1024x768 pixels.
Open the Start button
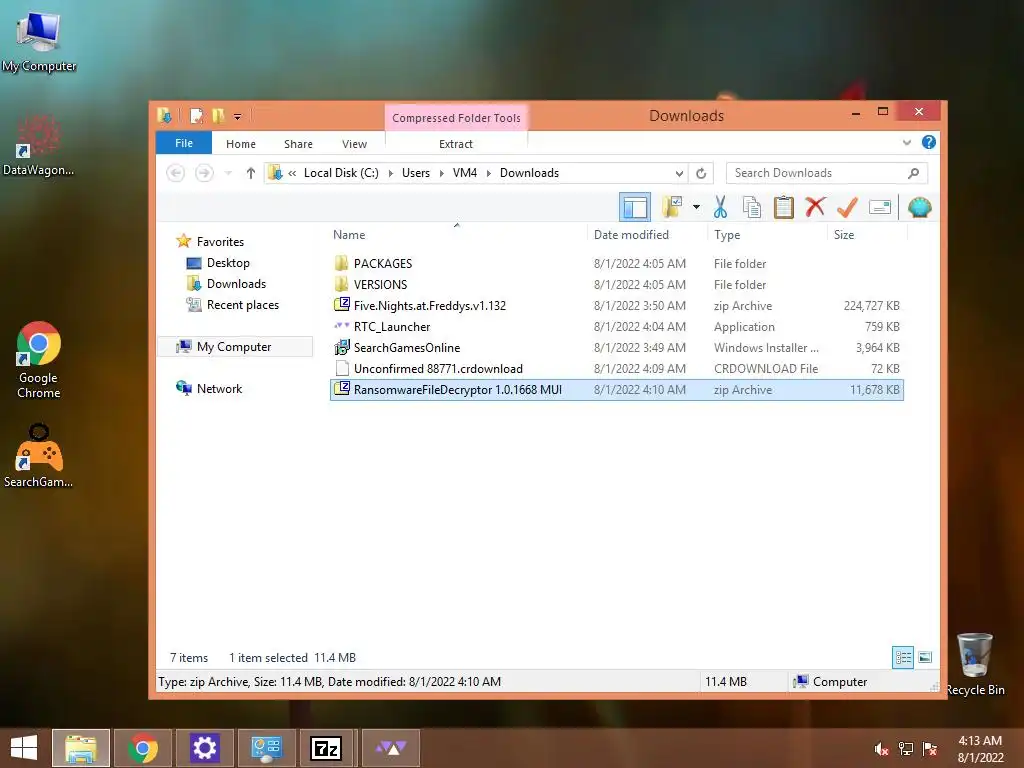(24, 748)
